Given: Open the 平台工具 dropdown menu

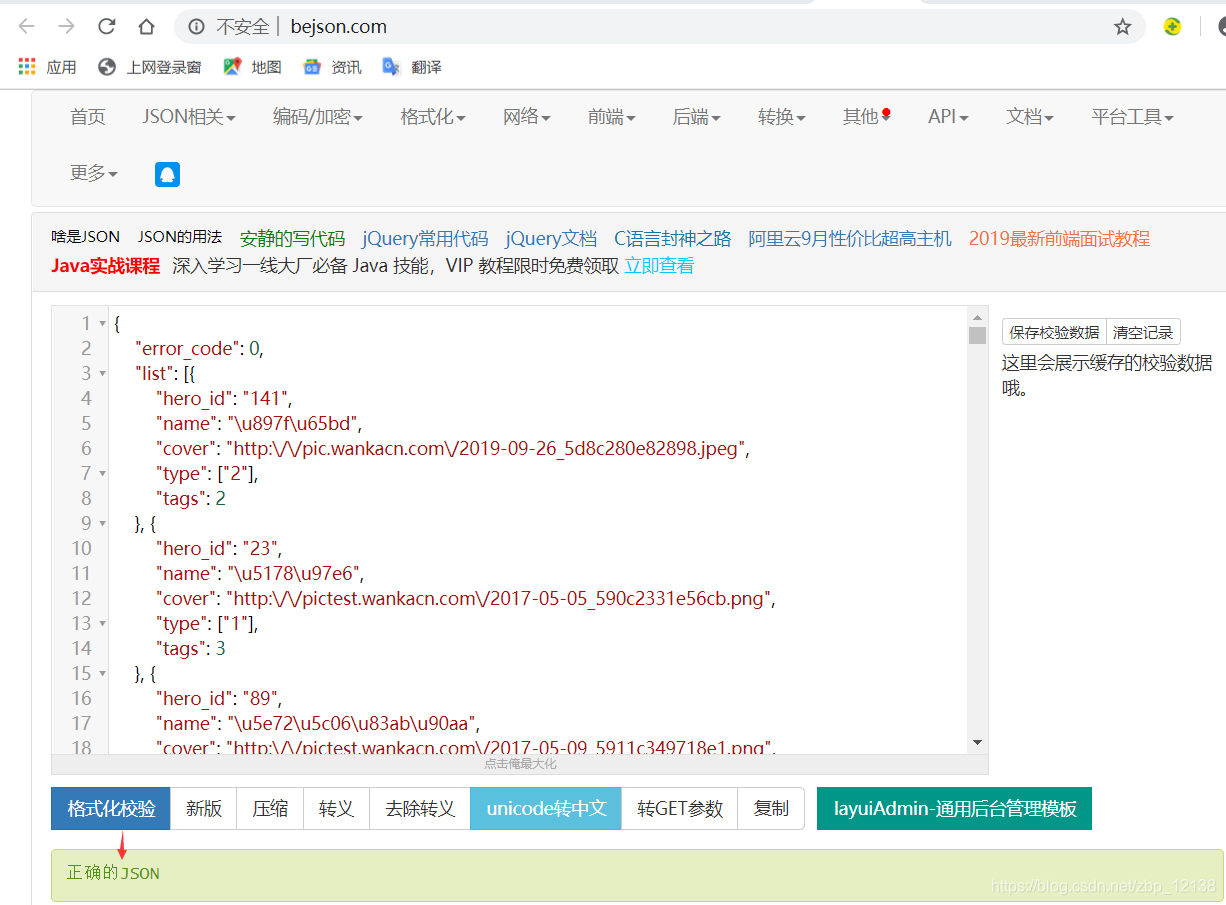Looking at the screenshot, I should [1132, 117].
